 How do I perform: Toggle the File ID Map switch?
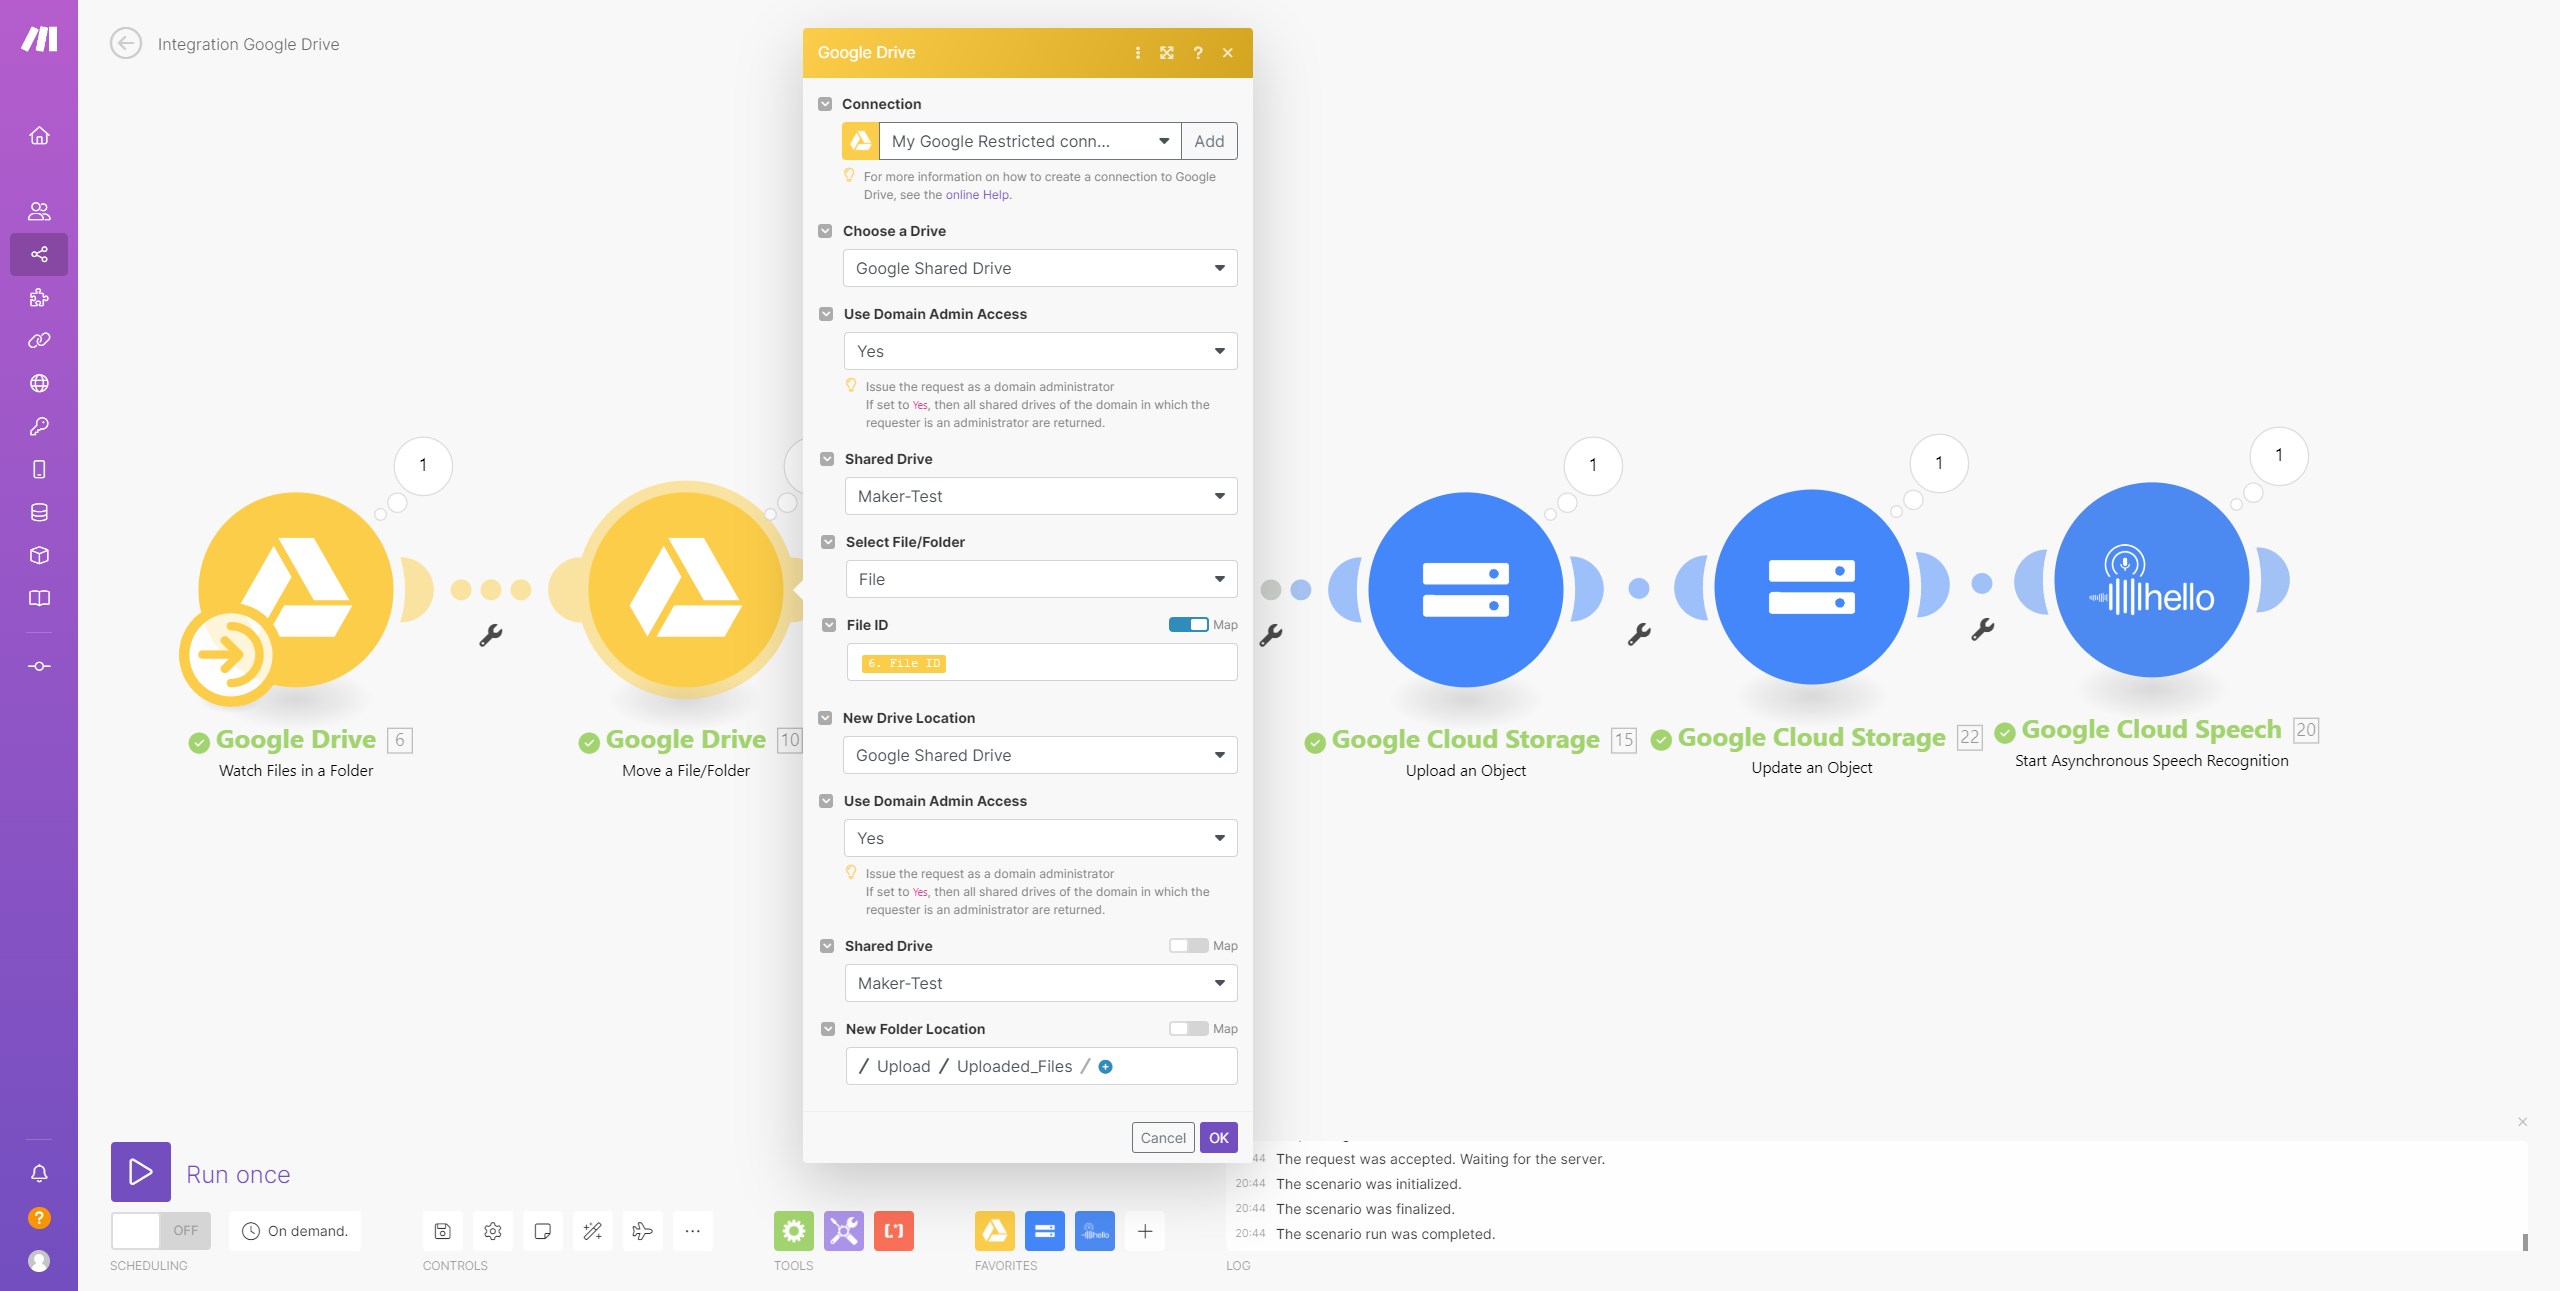tap(1189, 625)
